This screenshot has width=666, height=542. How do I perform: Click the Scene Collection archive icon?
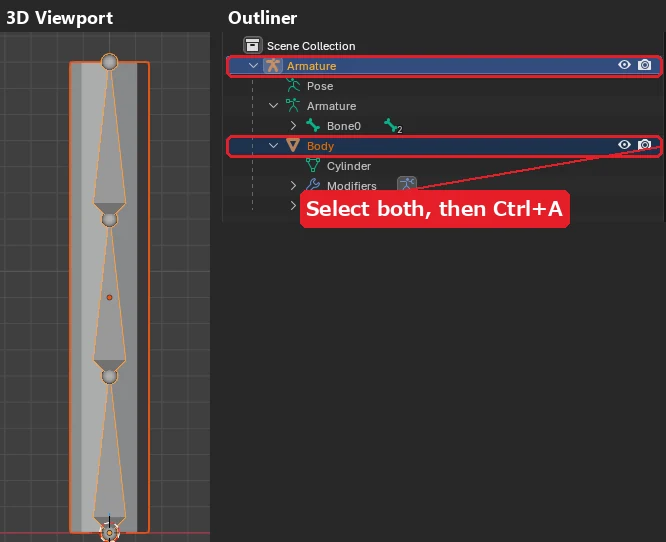[252, 45]
